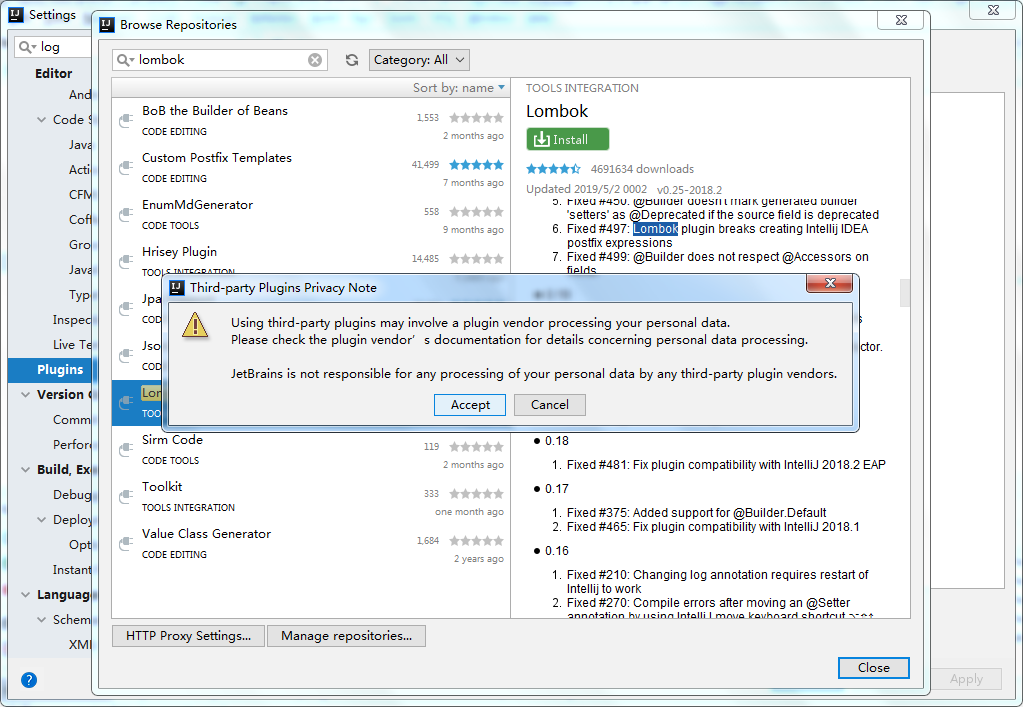
Task: Expand Languages section in Settings tree
Action: point(25,595)
